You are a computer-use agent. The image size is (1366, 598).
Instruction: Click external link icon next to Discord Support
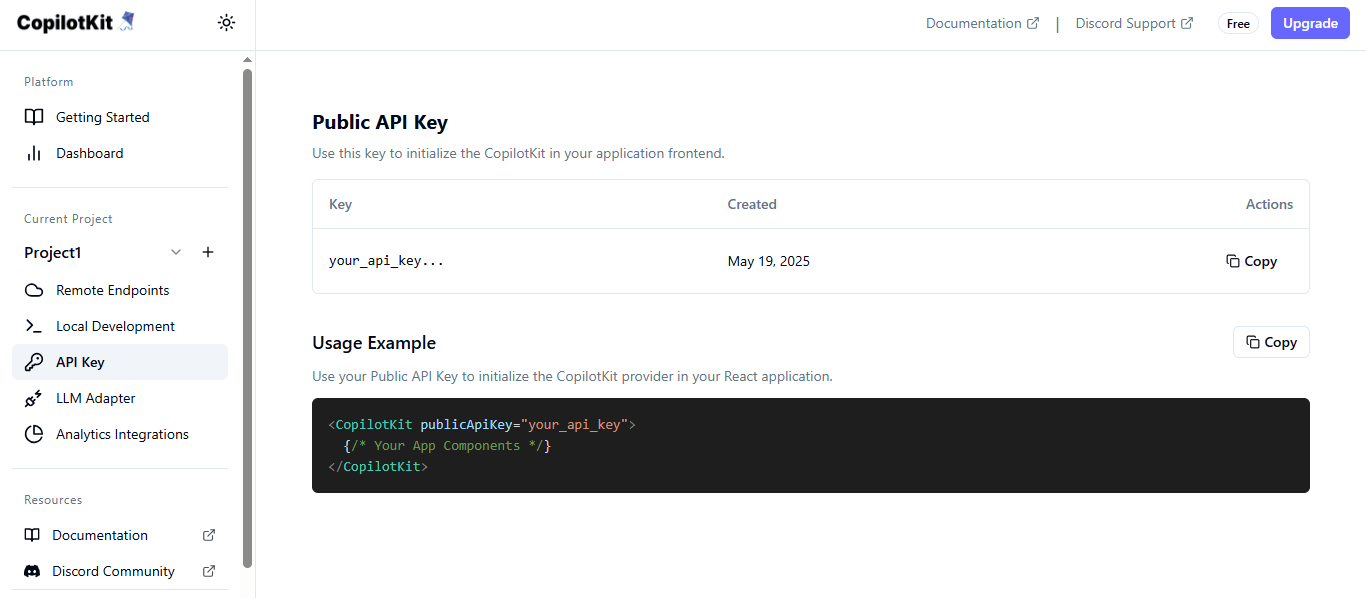1187,23
